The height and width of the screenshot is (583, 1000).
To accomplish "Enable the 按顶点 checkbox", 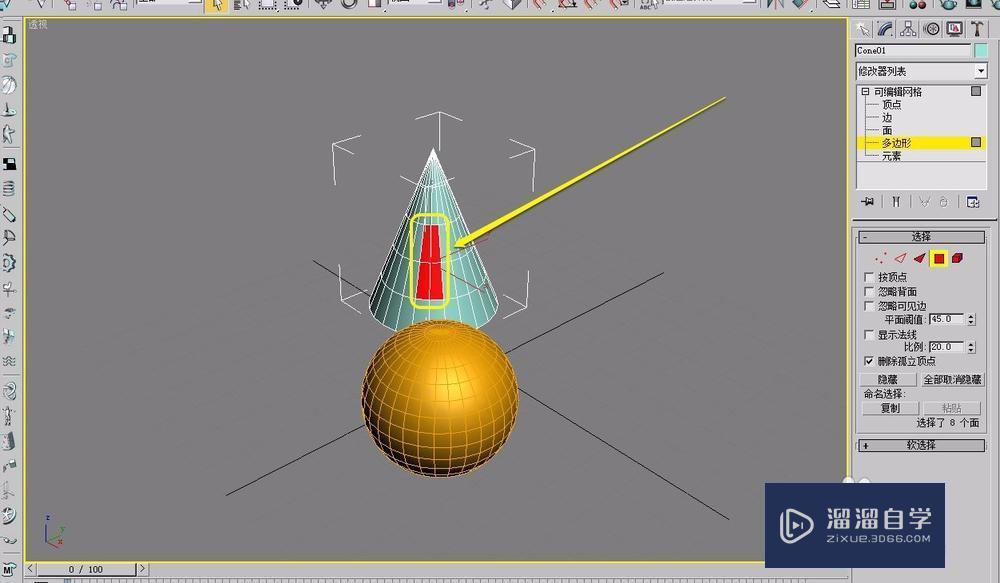I will 868,277.
